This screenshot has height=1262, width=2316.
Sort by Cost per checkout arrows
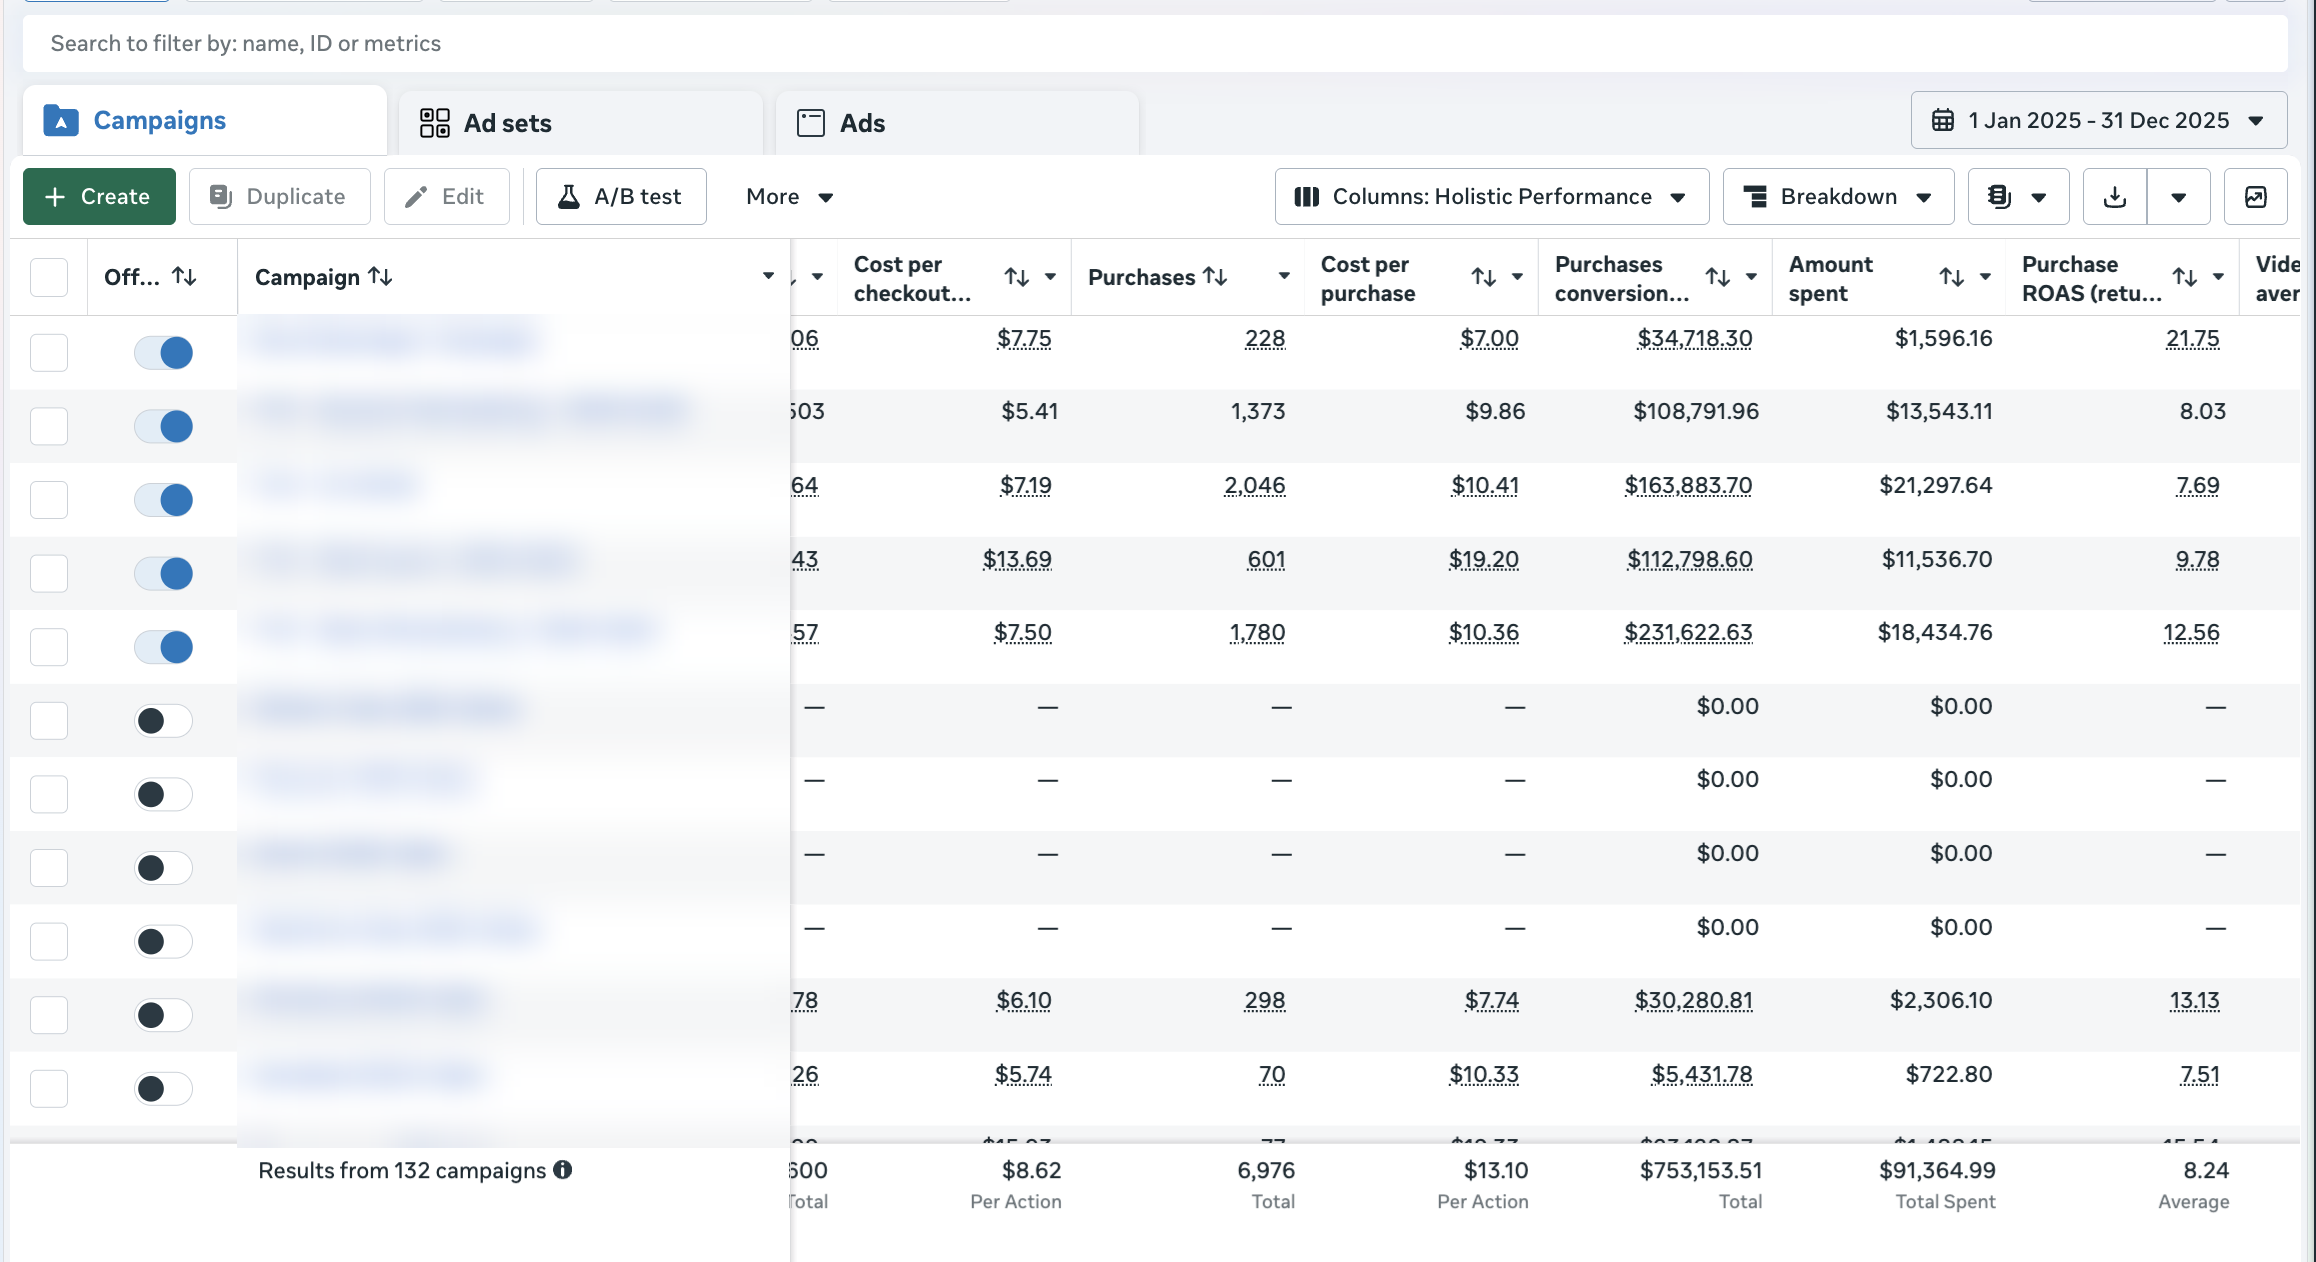tap(1017, 277)
